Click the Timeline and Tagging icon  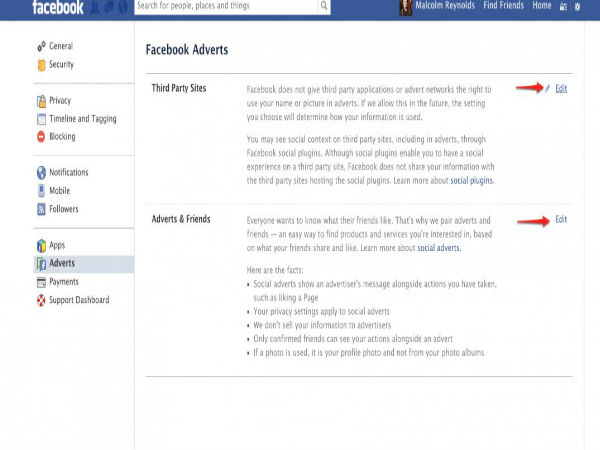41,119
